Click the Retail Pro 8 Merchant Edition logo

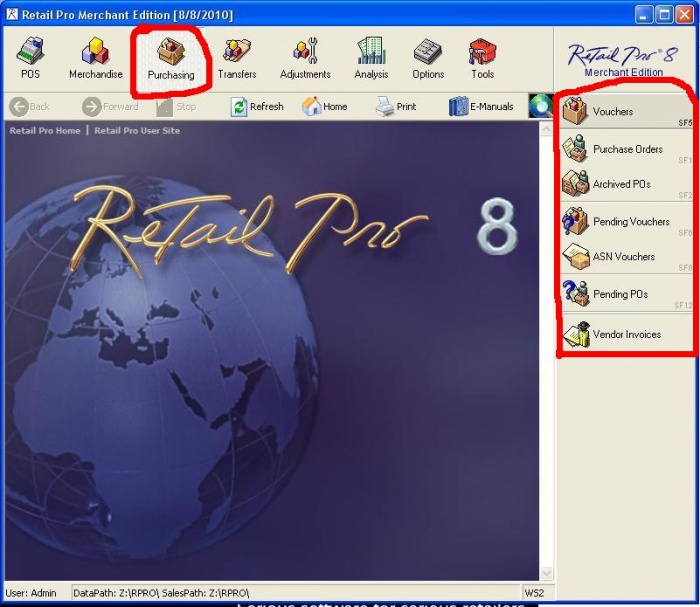pyautogui.click(x=623, y=59)
